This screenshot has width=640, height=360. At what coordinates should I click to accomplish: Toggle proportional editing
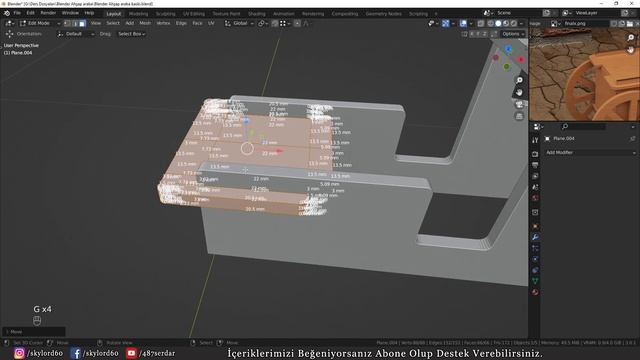(x=297, y=23)
